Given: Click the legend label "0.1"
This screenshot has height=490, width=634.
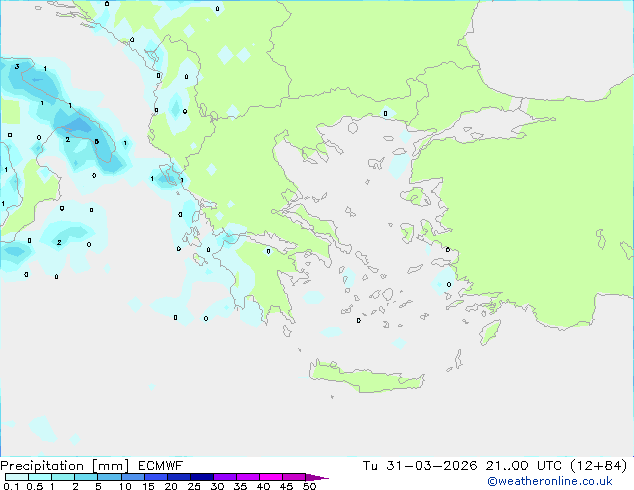Looking at the screenshot, I should [11, 486].
